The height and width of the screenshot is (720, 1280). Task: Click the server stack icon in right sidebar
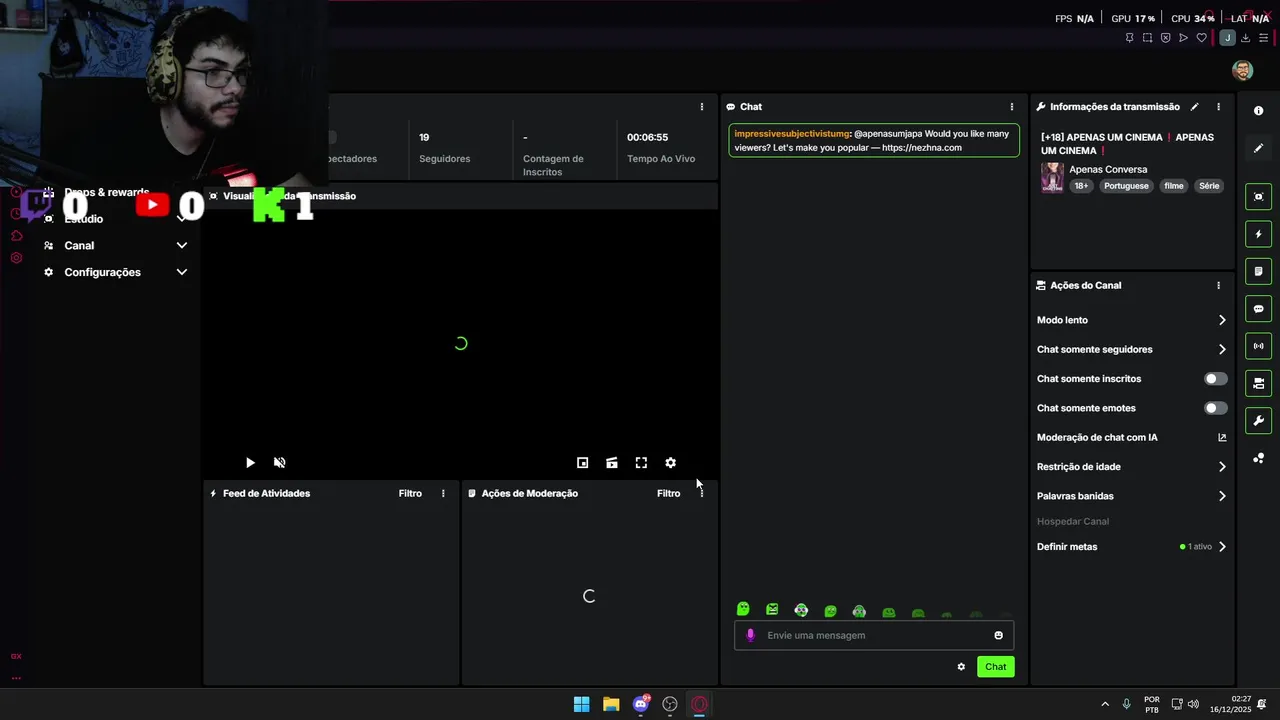pyautogui.click(x=1259, y=383)
